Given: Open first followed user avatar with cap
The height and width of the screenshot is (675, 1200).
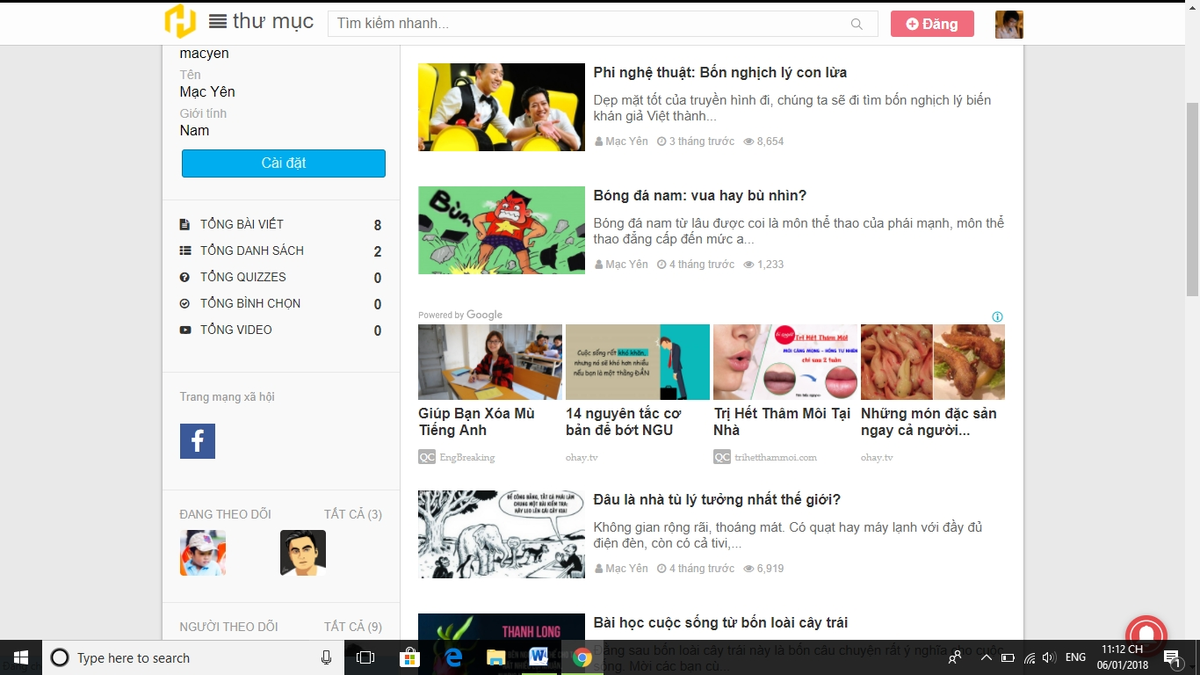Looking at the screenshot, I should [x=203, y=553].
